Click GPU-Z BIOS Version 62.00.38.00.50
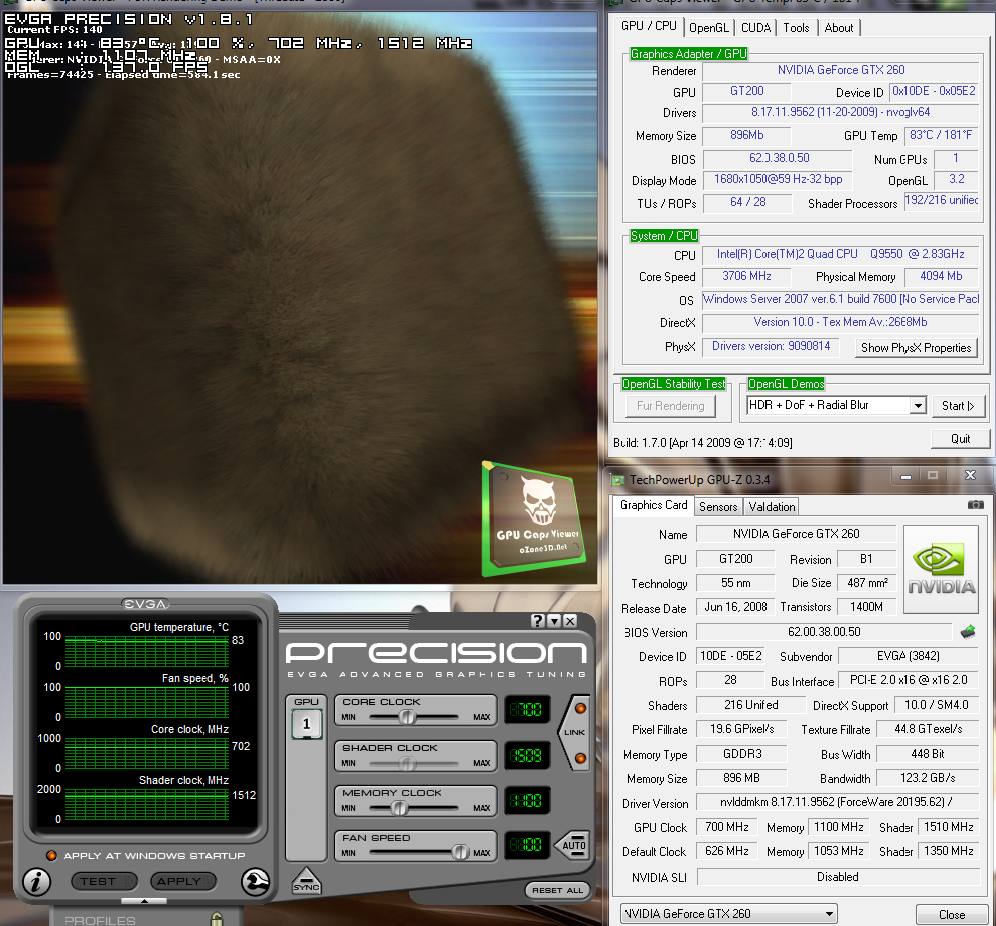The height and width of the screenshot is (926, 996). (x=824, y=632)
